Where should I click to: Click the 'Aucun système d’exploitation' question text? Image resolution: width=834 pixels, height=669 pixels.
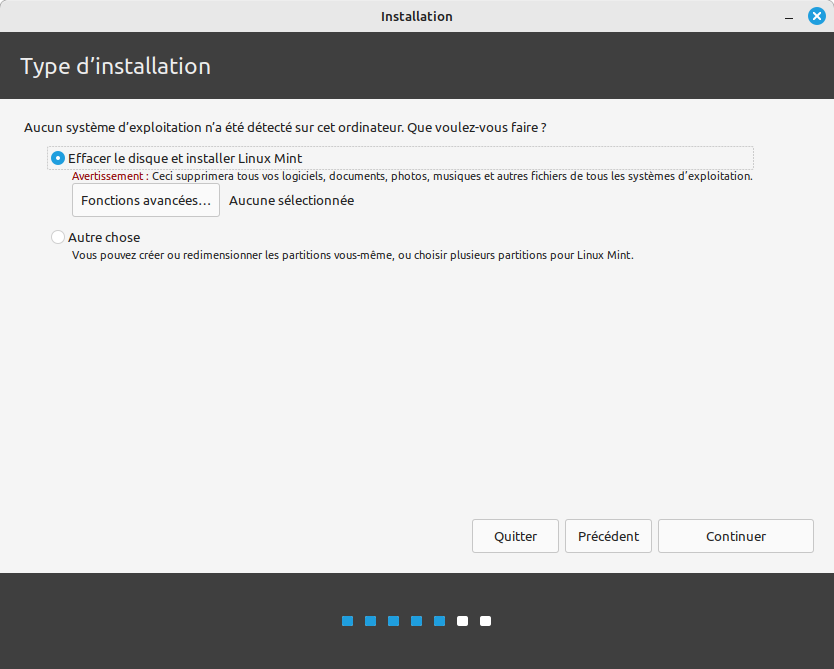coord(285,128)
